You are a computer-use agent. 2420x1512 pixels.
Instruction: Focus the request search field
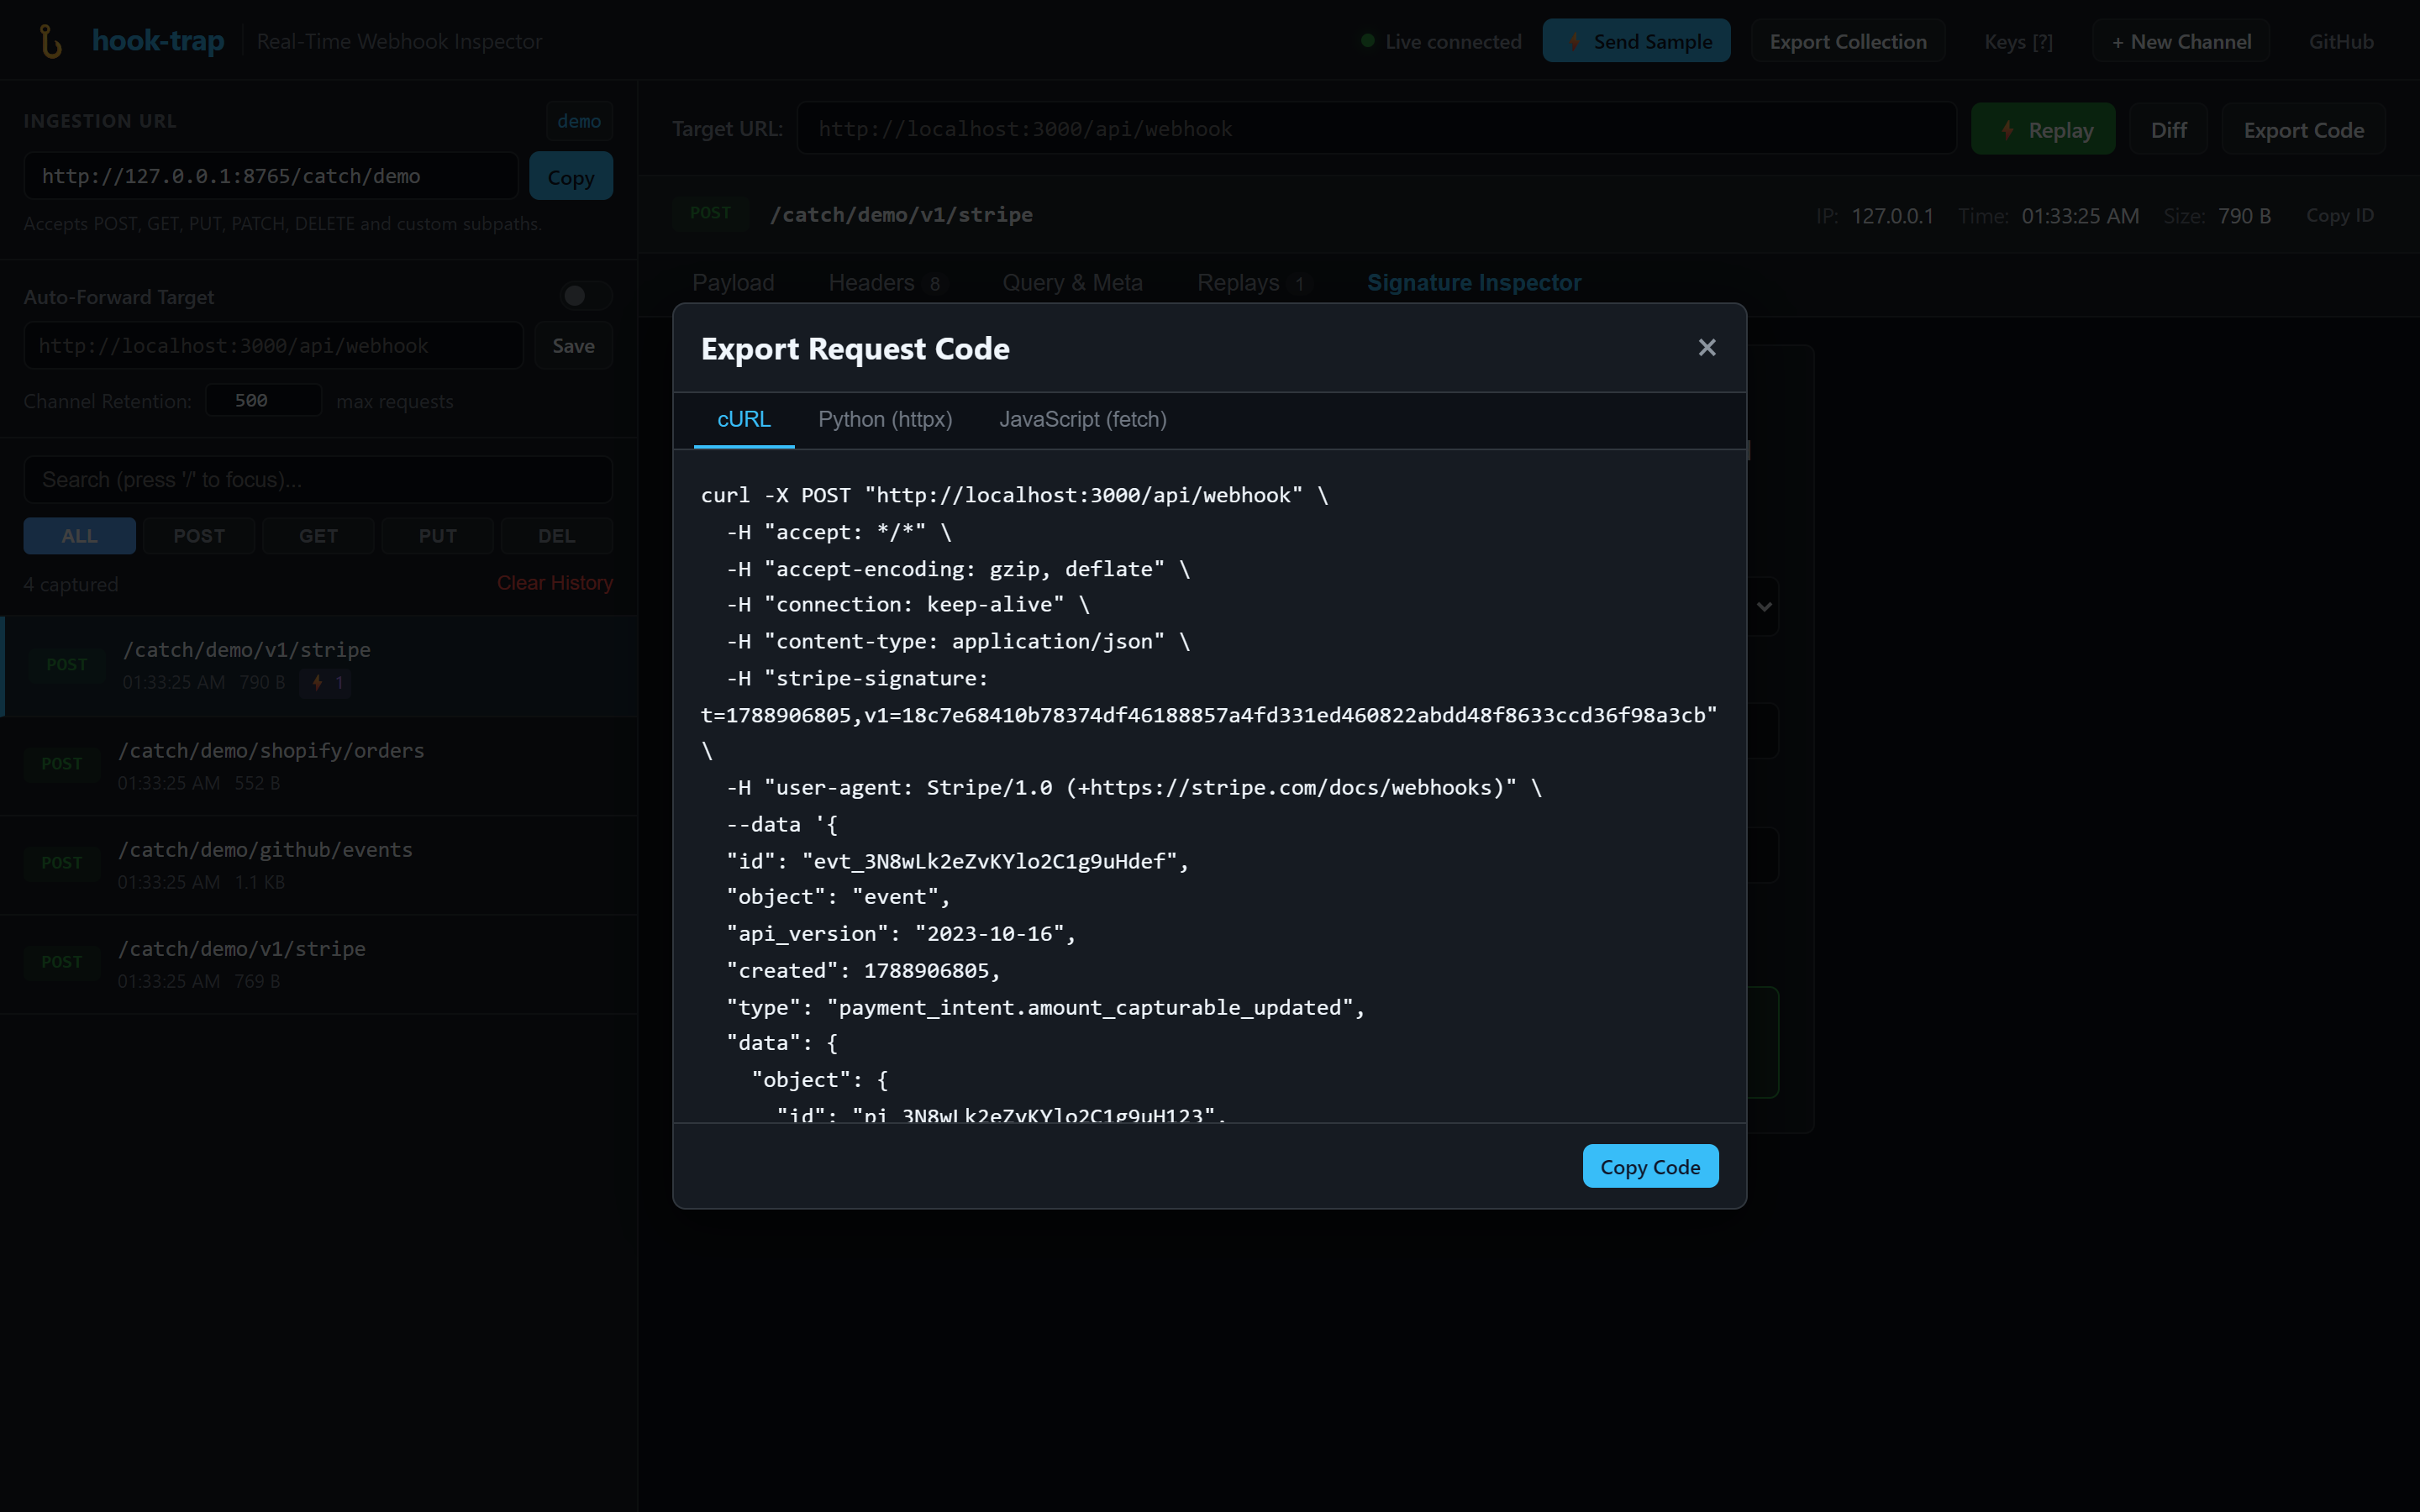pos(318,480)
